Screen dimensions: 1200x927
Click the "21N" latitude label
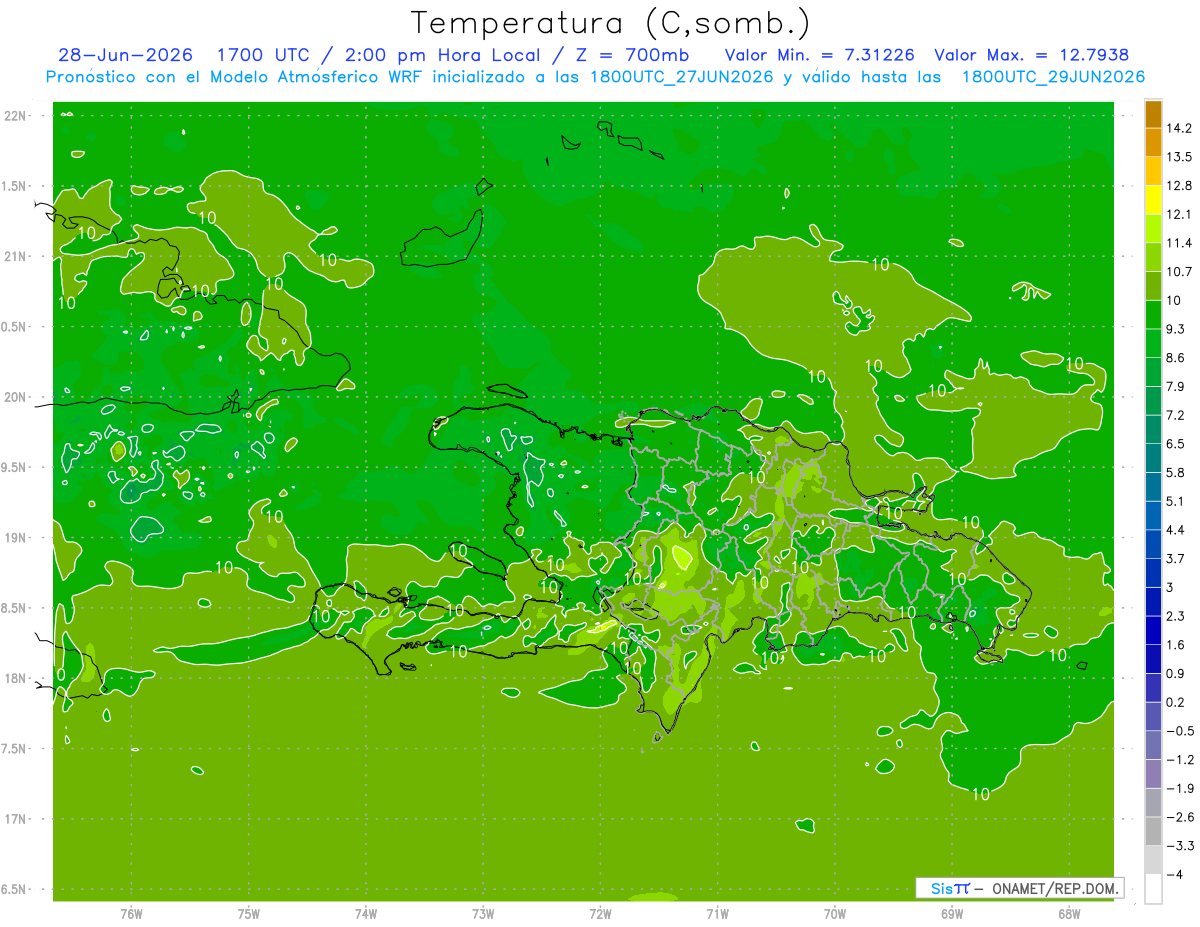tap(16, 256)
